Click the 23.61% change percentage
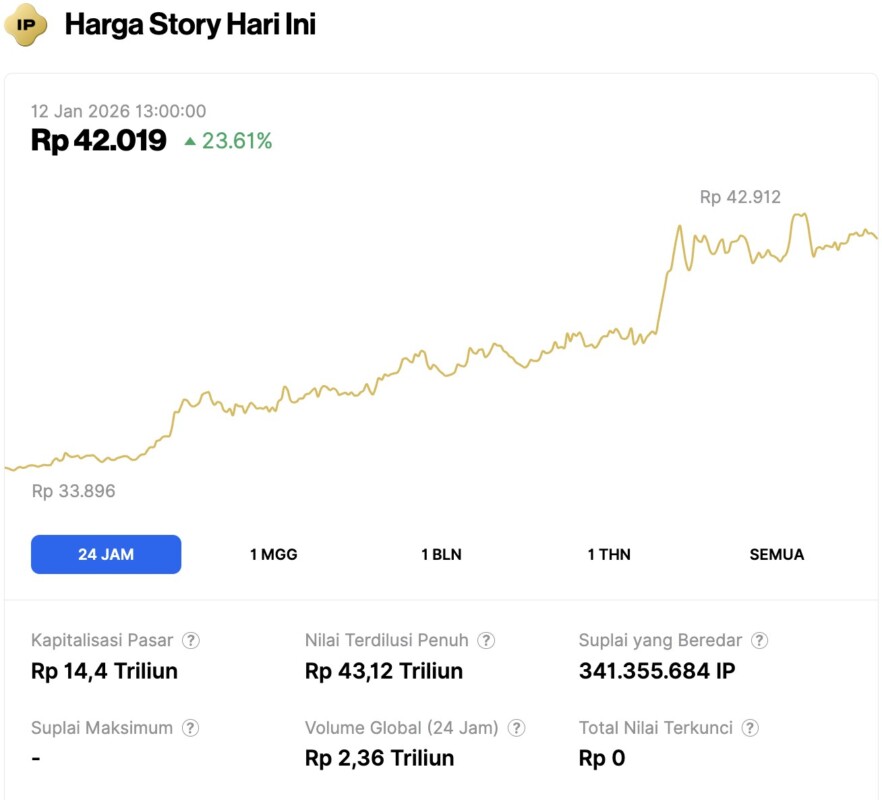Screen dimensions: 882x800 (237, 142)
